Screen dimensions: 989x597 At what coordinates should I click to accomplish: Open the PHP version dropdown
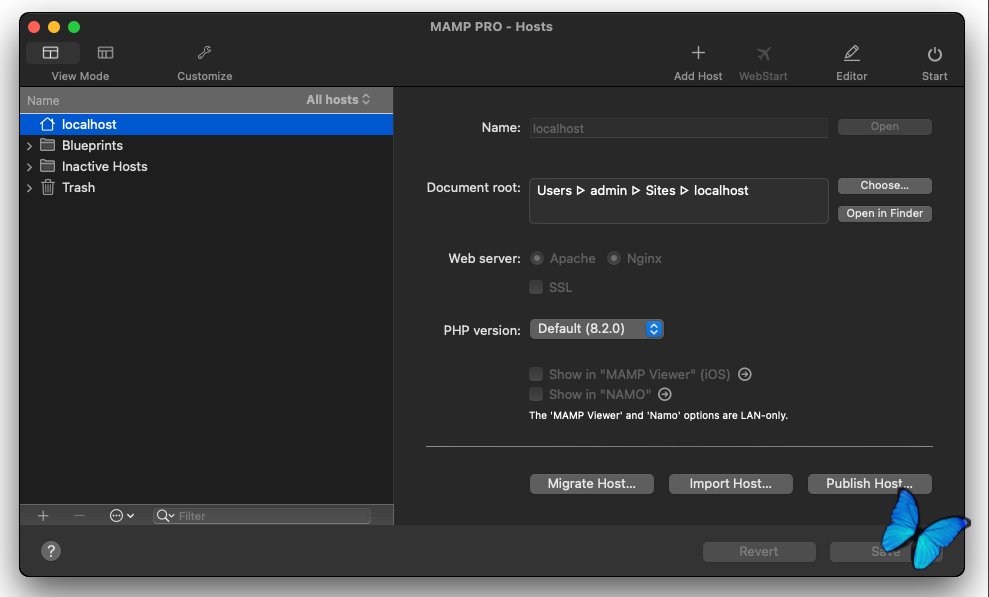click(597, 329)
